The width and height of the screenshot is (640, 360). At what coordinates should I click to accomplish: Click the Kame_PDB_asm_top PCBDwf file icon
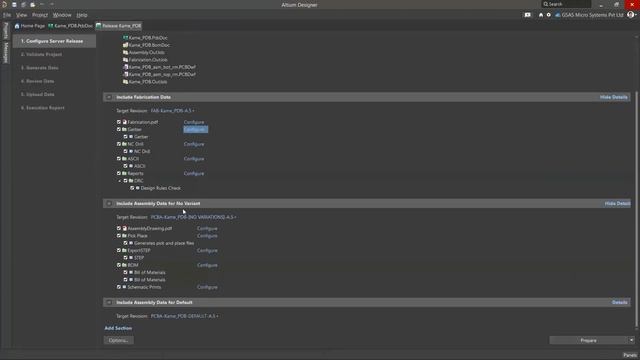tap(125, 74)
